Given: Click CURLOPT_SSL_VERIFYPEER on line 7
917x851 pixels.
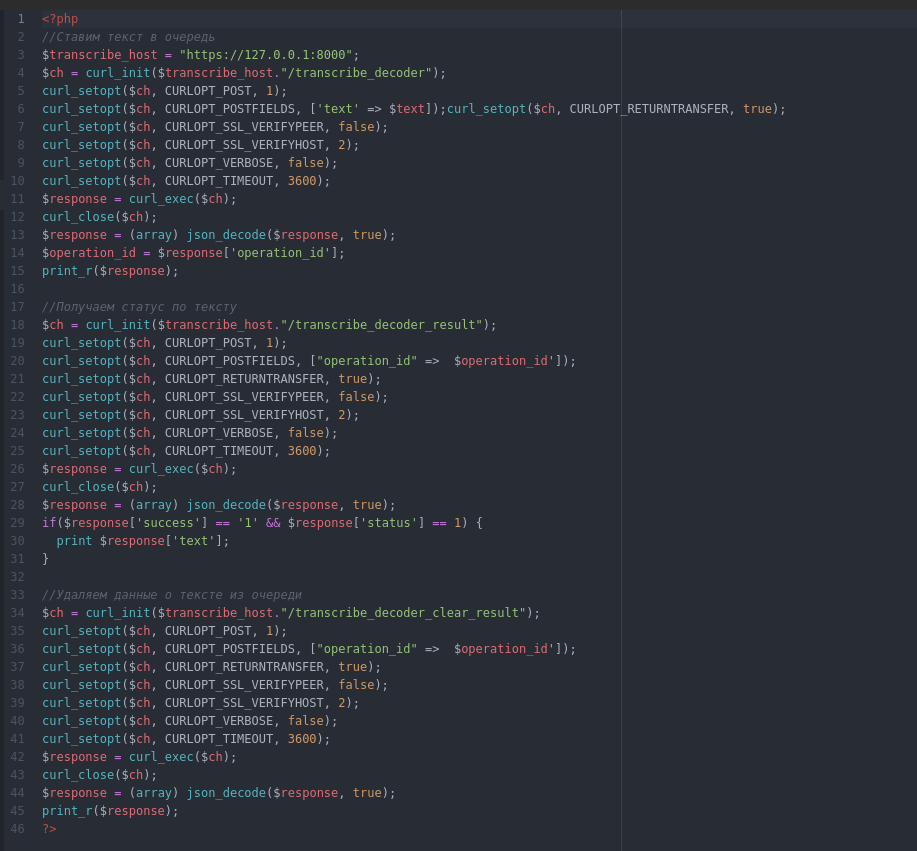Looking at the screenshot, I should [x=244, y=127].
